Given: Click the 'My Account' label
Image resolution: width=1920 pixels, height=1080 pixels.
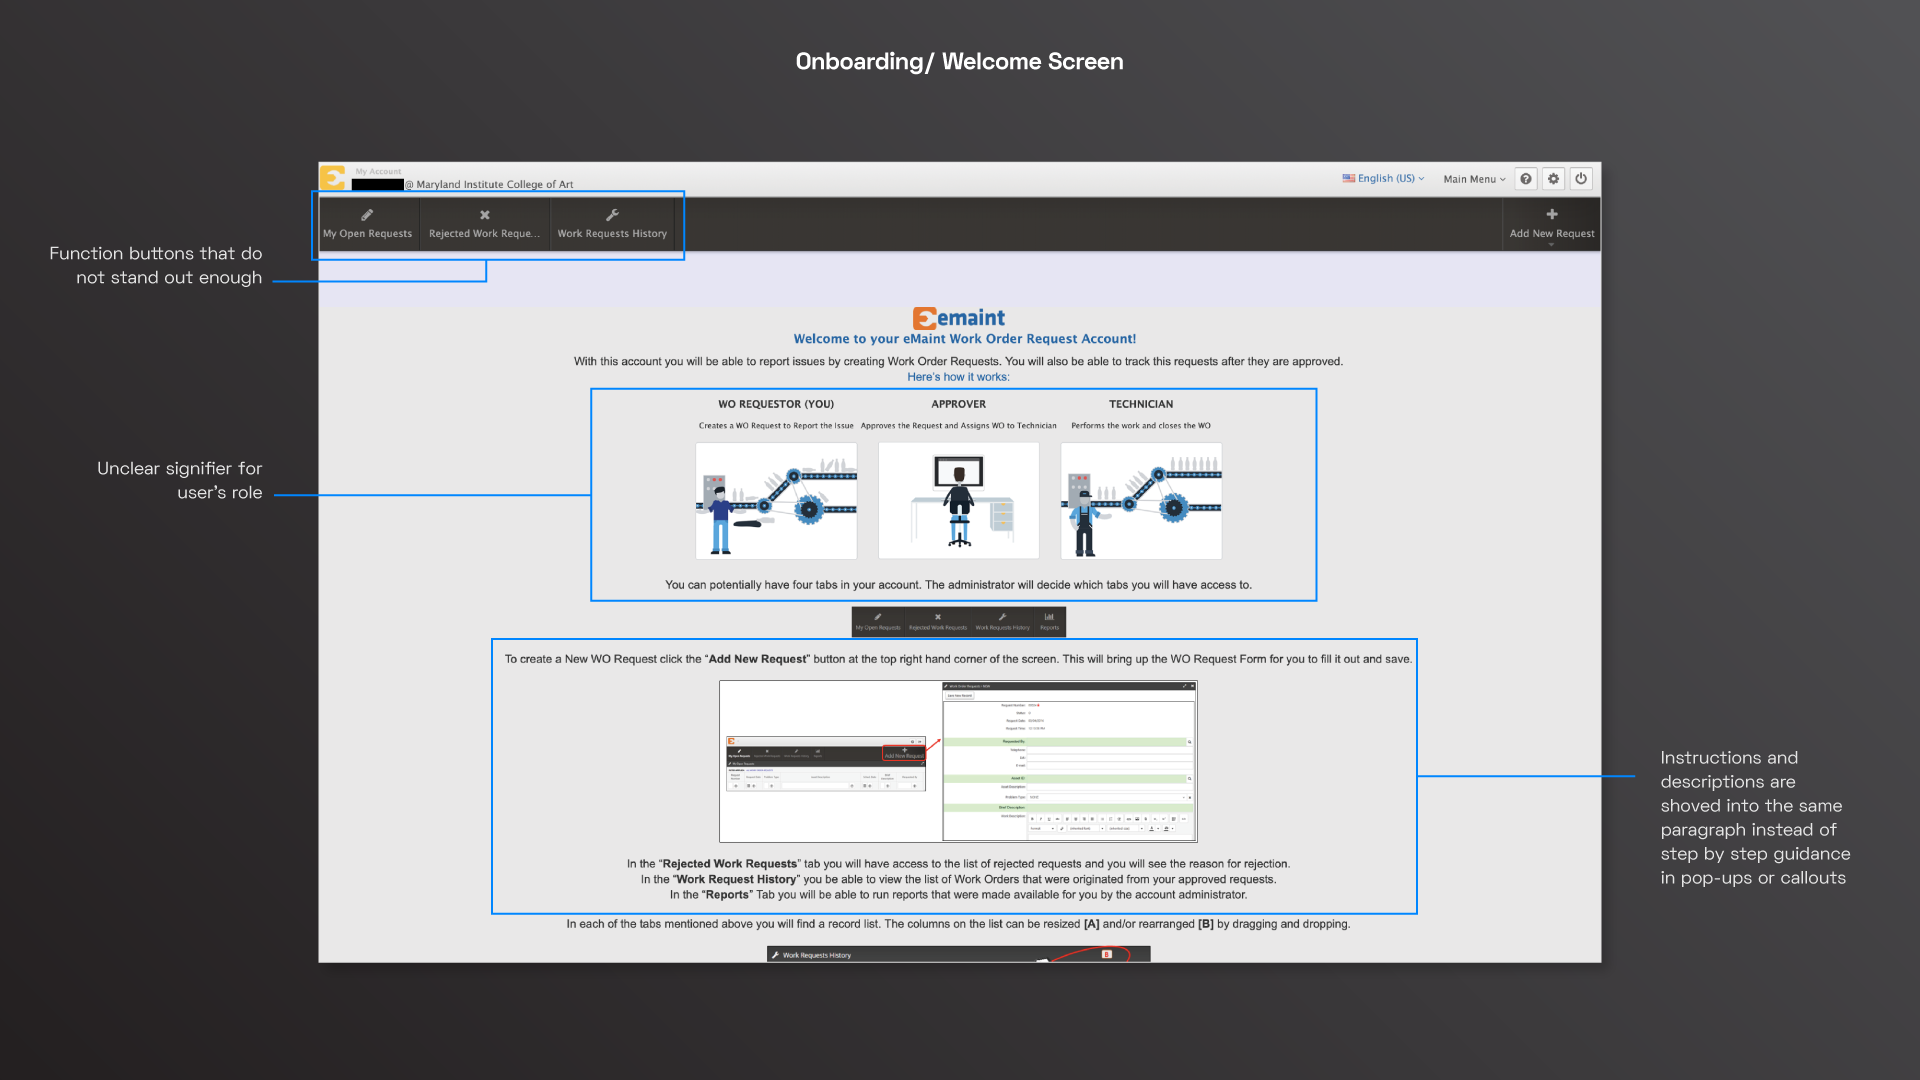Looking at the screenshot, I should 378,172.
